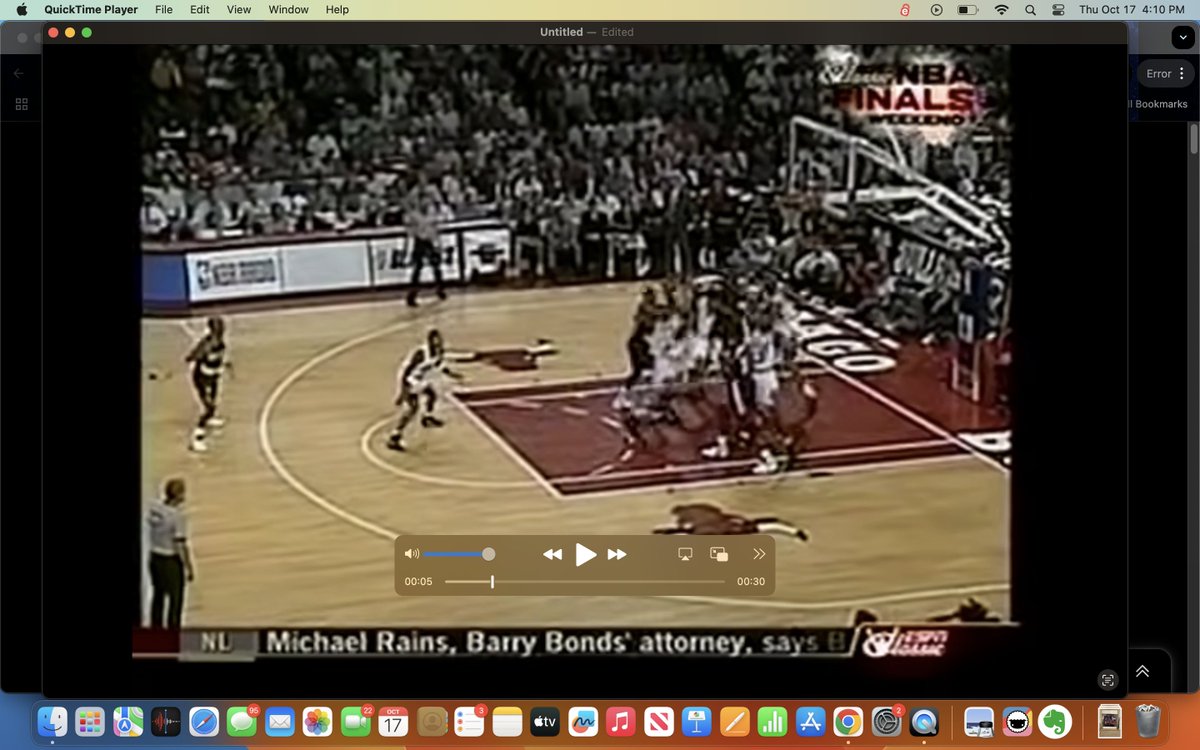This screenshot has height=750, width=1200.
Task: Click the double up-arrow button in browser
Action: point(1142,672)
